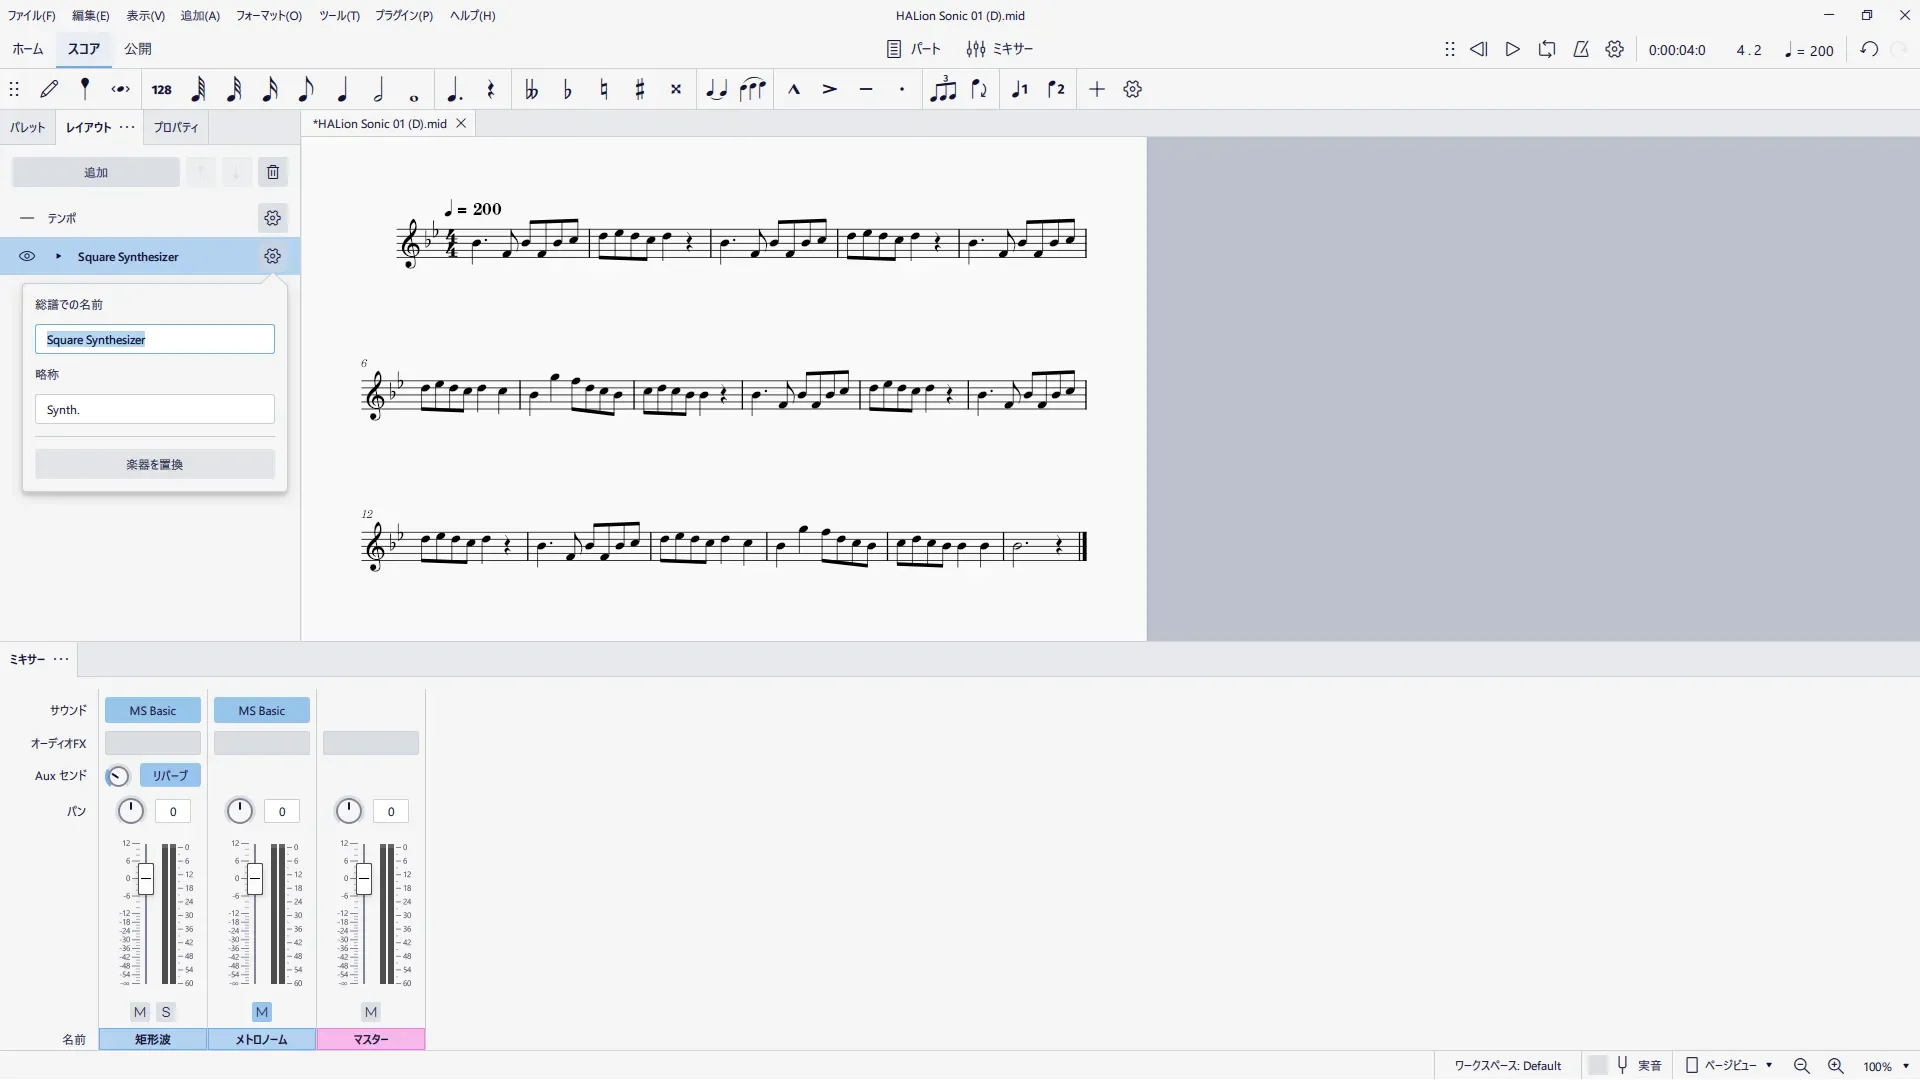Click the tie tool icon
Screen dimensions: 1920x1080
tap(716, 90)
